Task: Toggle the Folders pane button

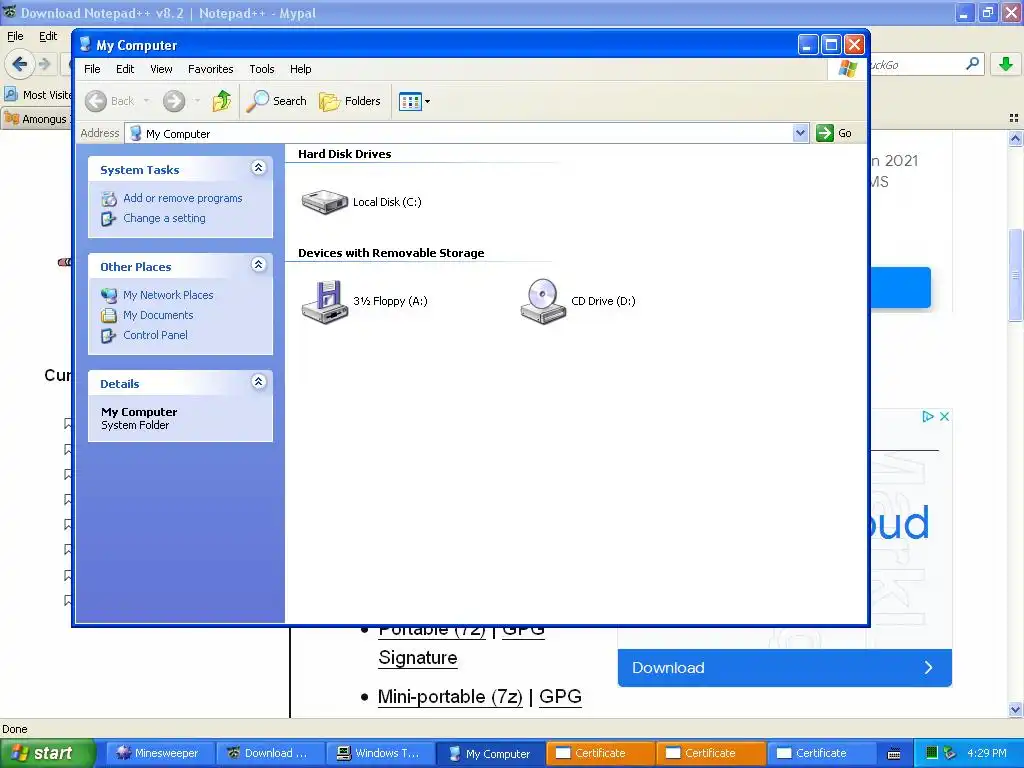Action: point(349,101)
